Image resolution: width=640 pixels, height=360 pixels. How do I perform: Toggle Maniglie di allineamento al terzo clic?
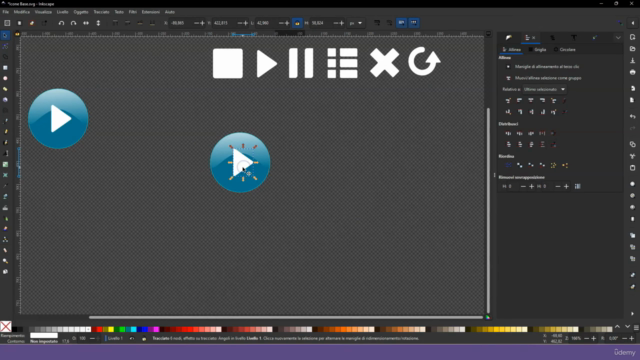509,67
